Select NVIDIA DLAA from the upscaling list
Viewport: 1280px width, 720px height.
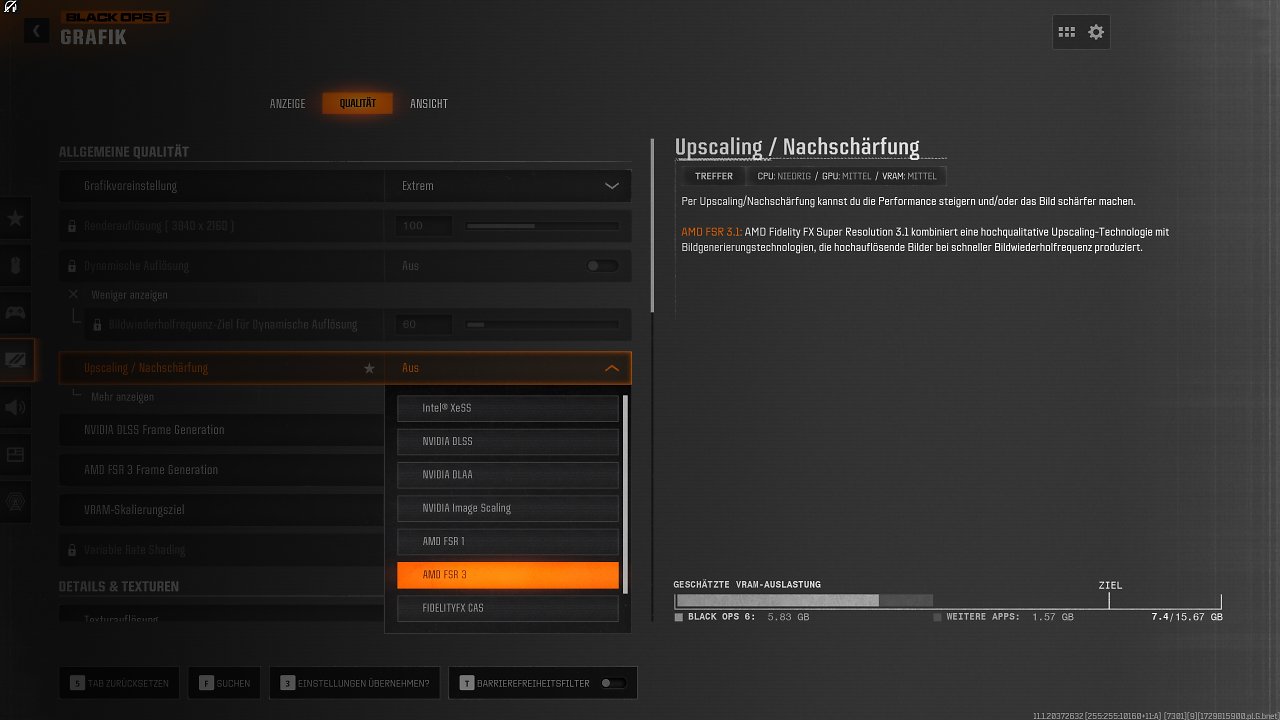pos(508,475)
